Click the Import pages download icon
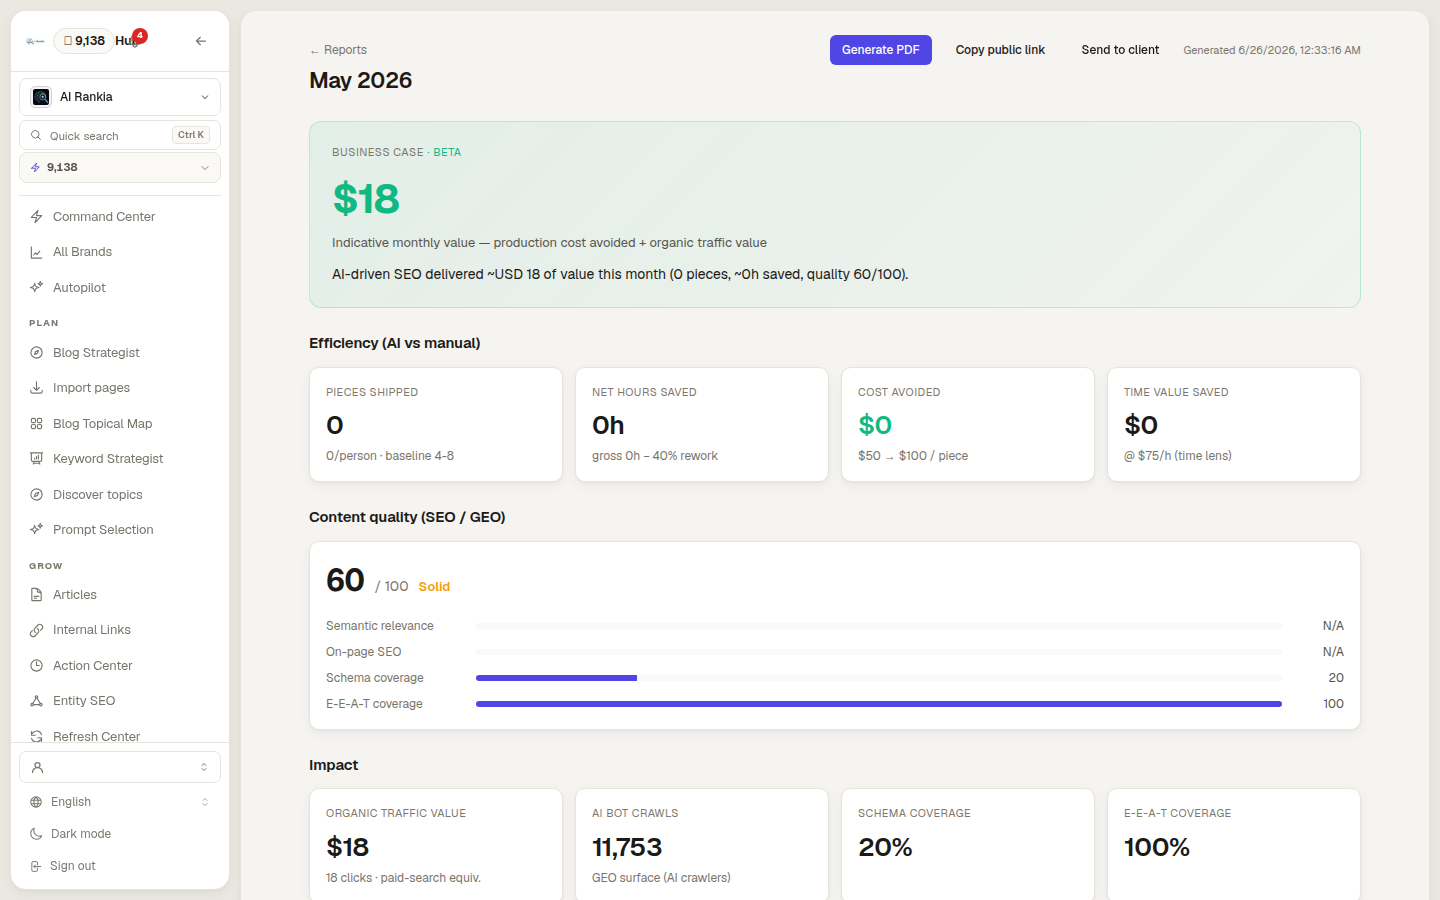Image resolution: width=1440 pixels, height=900 pixels. [x=36, y=388]
